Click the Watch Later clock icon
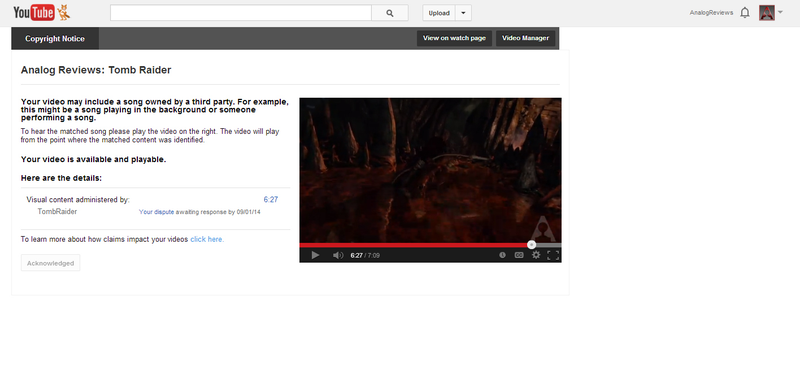Screen dimensions: 800x392 [x=503, y=255]
